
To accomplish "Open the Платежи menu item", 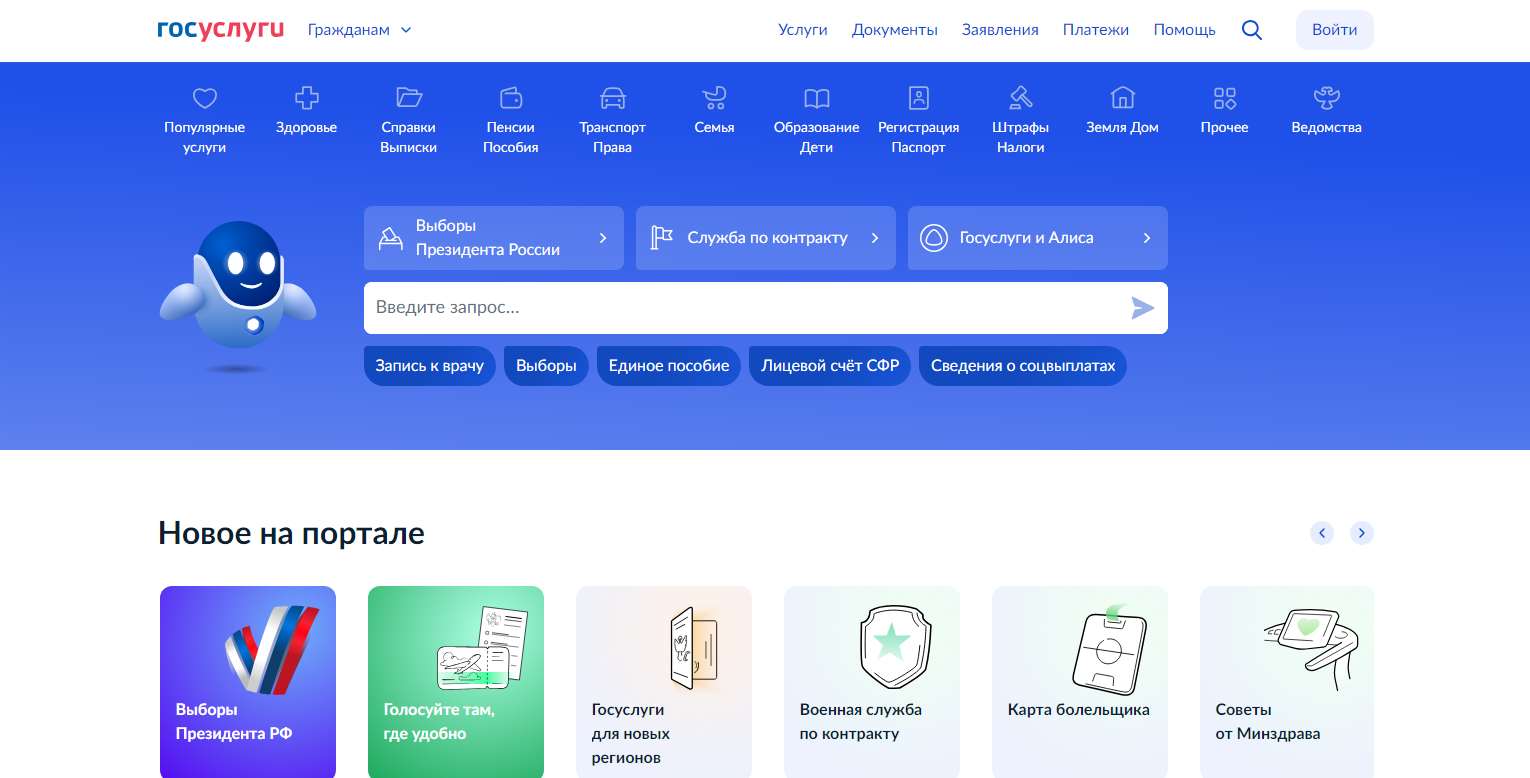I will (x=1096, y=30).
